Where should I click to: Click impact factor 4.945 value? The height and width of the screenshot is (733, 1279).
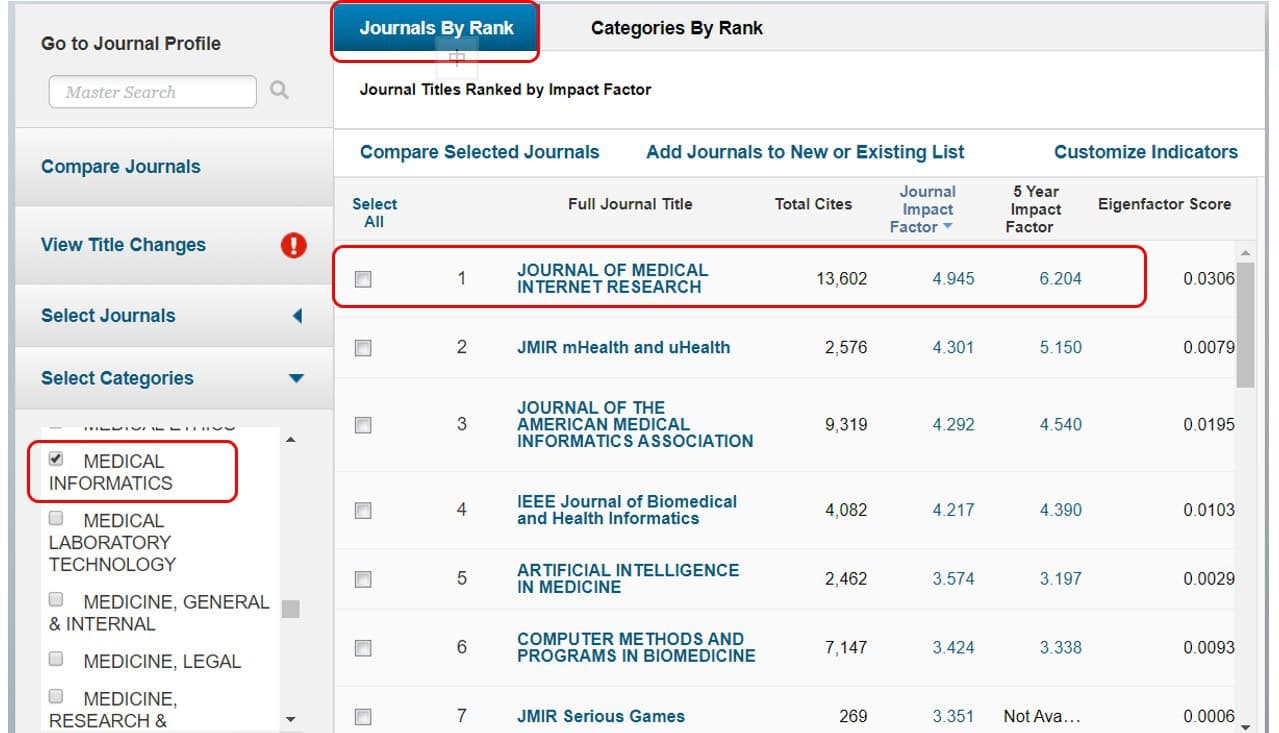coord(953,279)
